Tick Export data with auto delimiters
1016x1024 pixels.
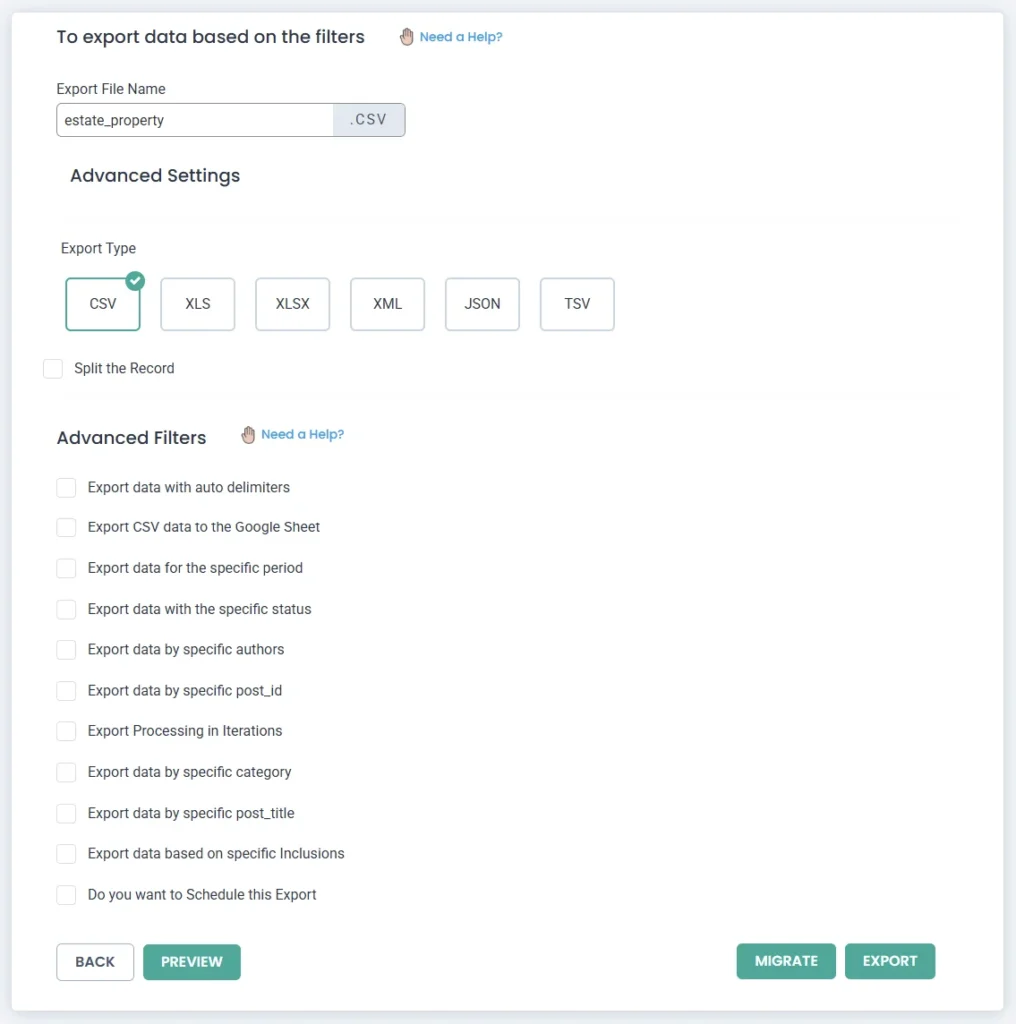[x=67, y=488]
